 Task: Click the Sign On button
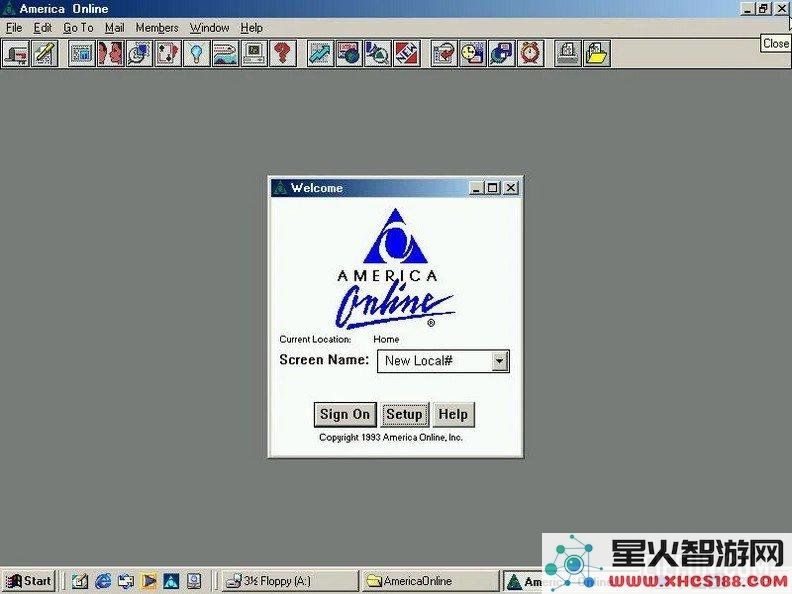345,415
